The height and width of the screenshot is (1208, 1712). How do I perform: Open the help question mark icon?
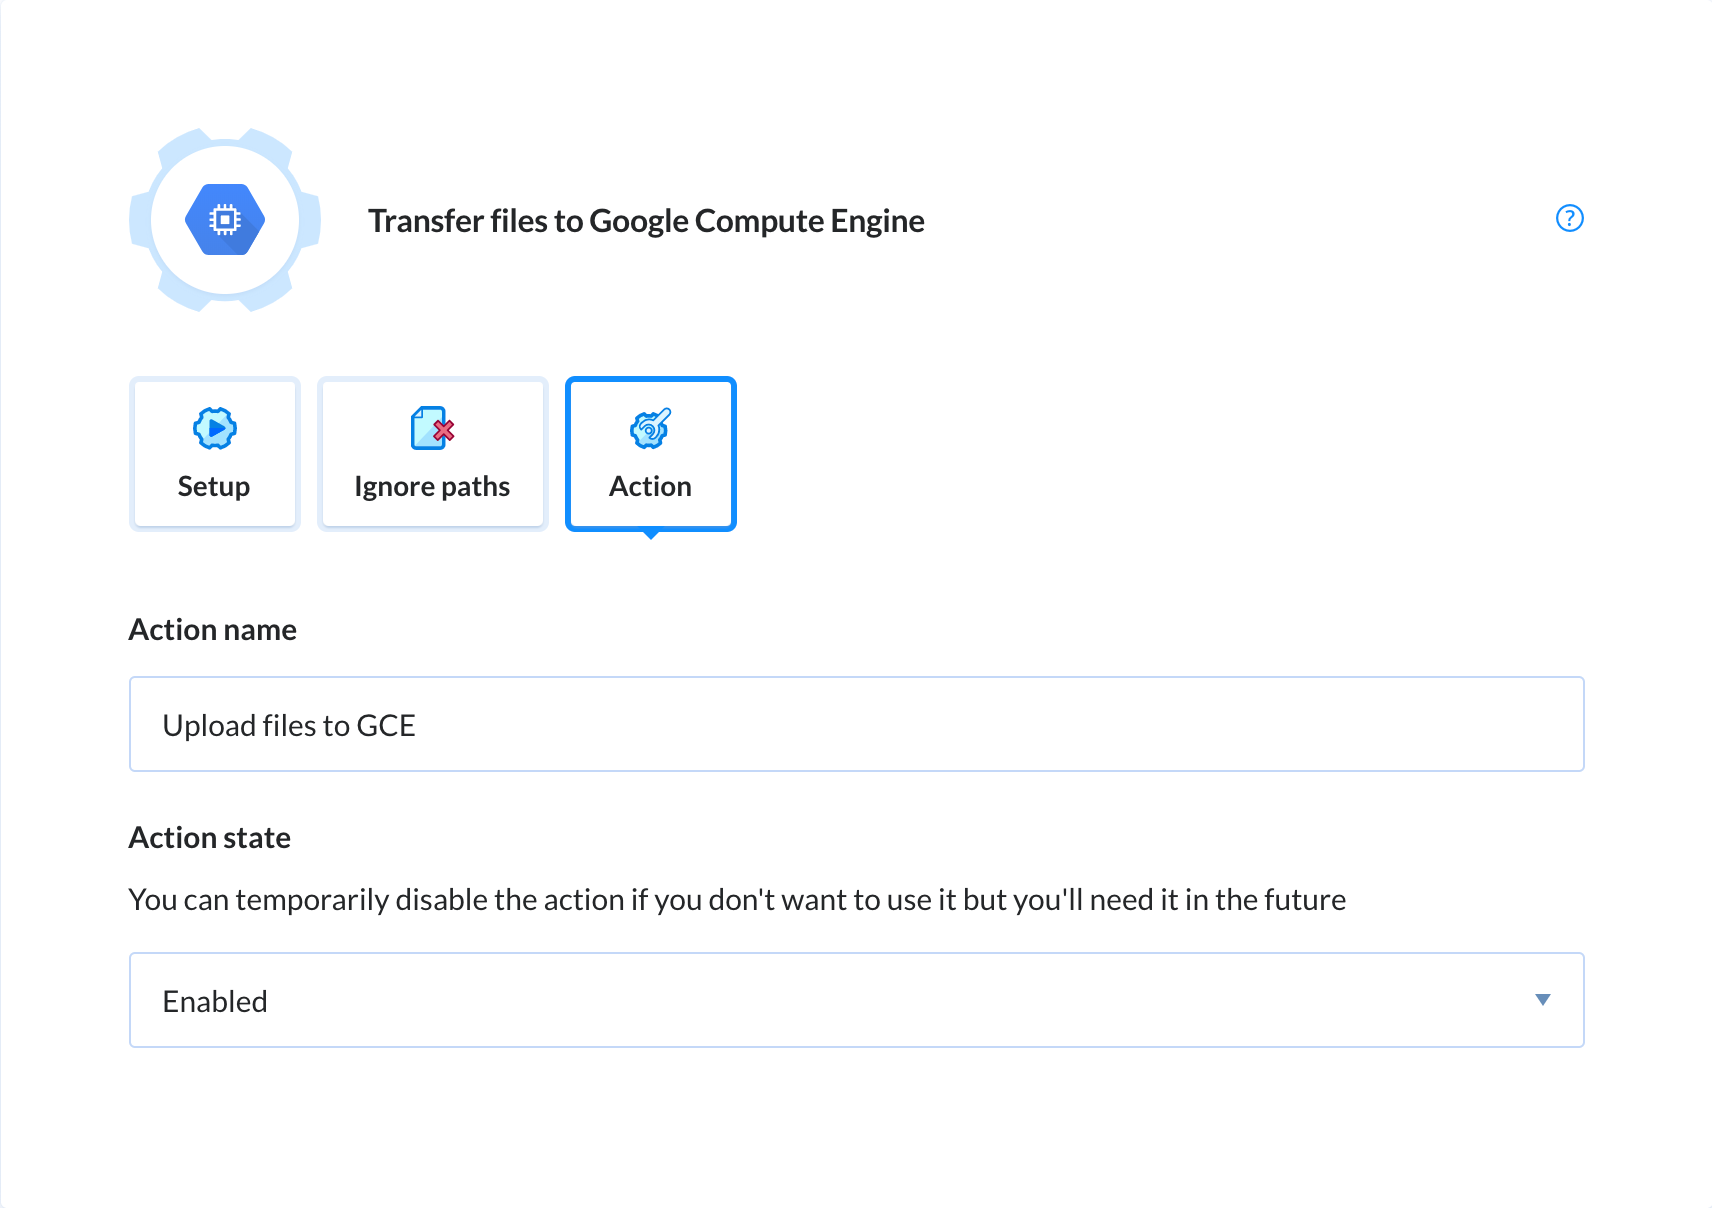pos(1569,218)
